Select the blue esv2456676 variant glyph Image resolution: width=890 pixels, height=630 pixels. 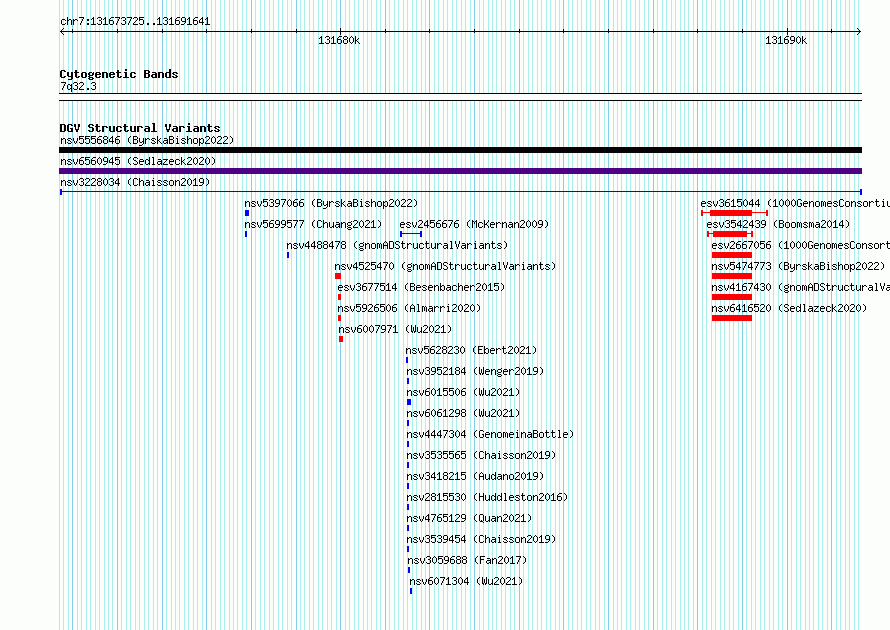411,234
